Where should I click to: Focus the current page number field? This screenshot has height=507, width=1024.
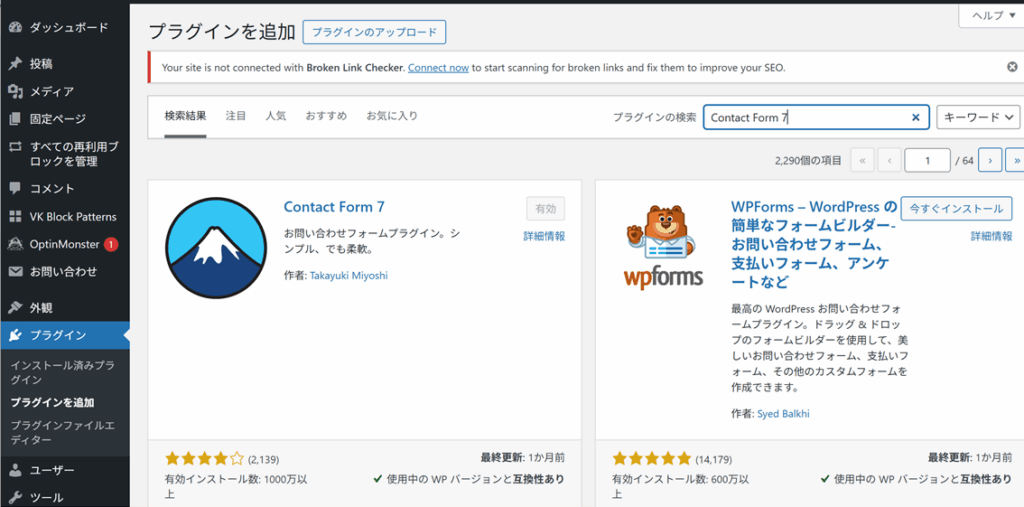[x=927, y=160]
